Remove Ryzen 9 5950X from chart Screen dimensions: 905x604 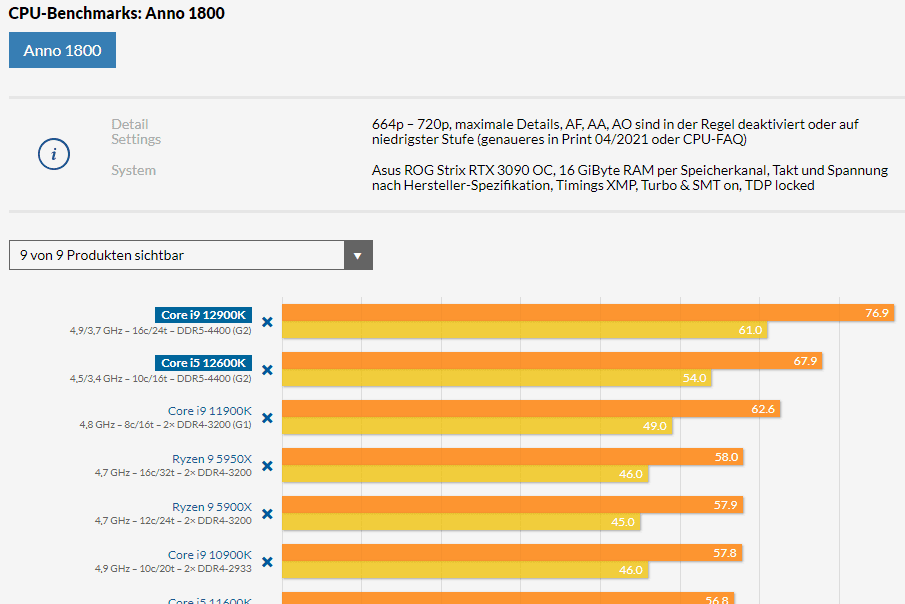coord(267,466)
